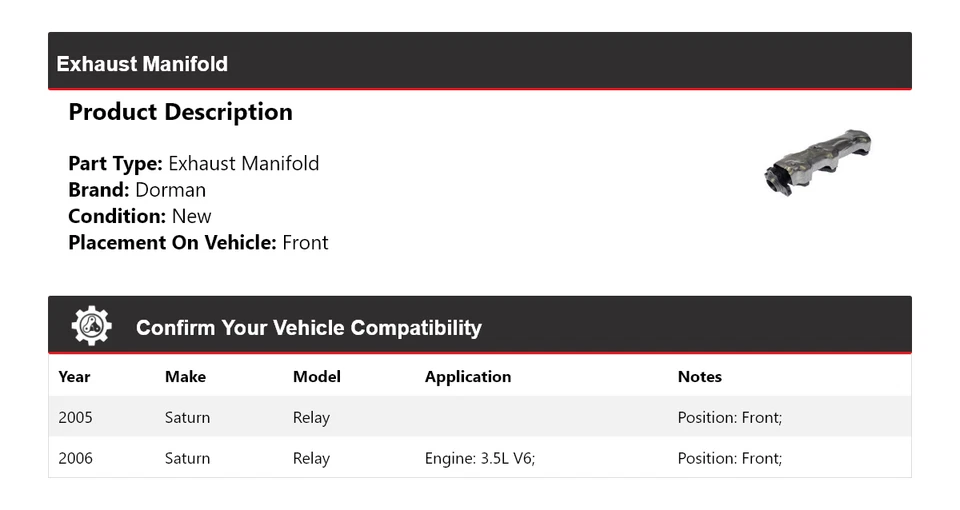This screenshot has height=510, width=960.
Task: Click the Notes column header
Action: pyautogui.click(x=699, y=377)
